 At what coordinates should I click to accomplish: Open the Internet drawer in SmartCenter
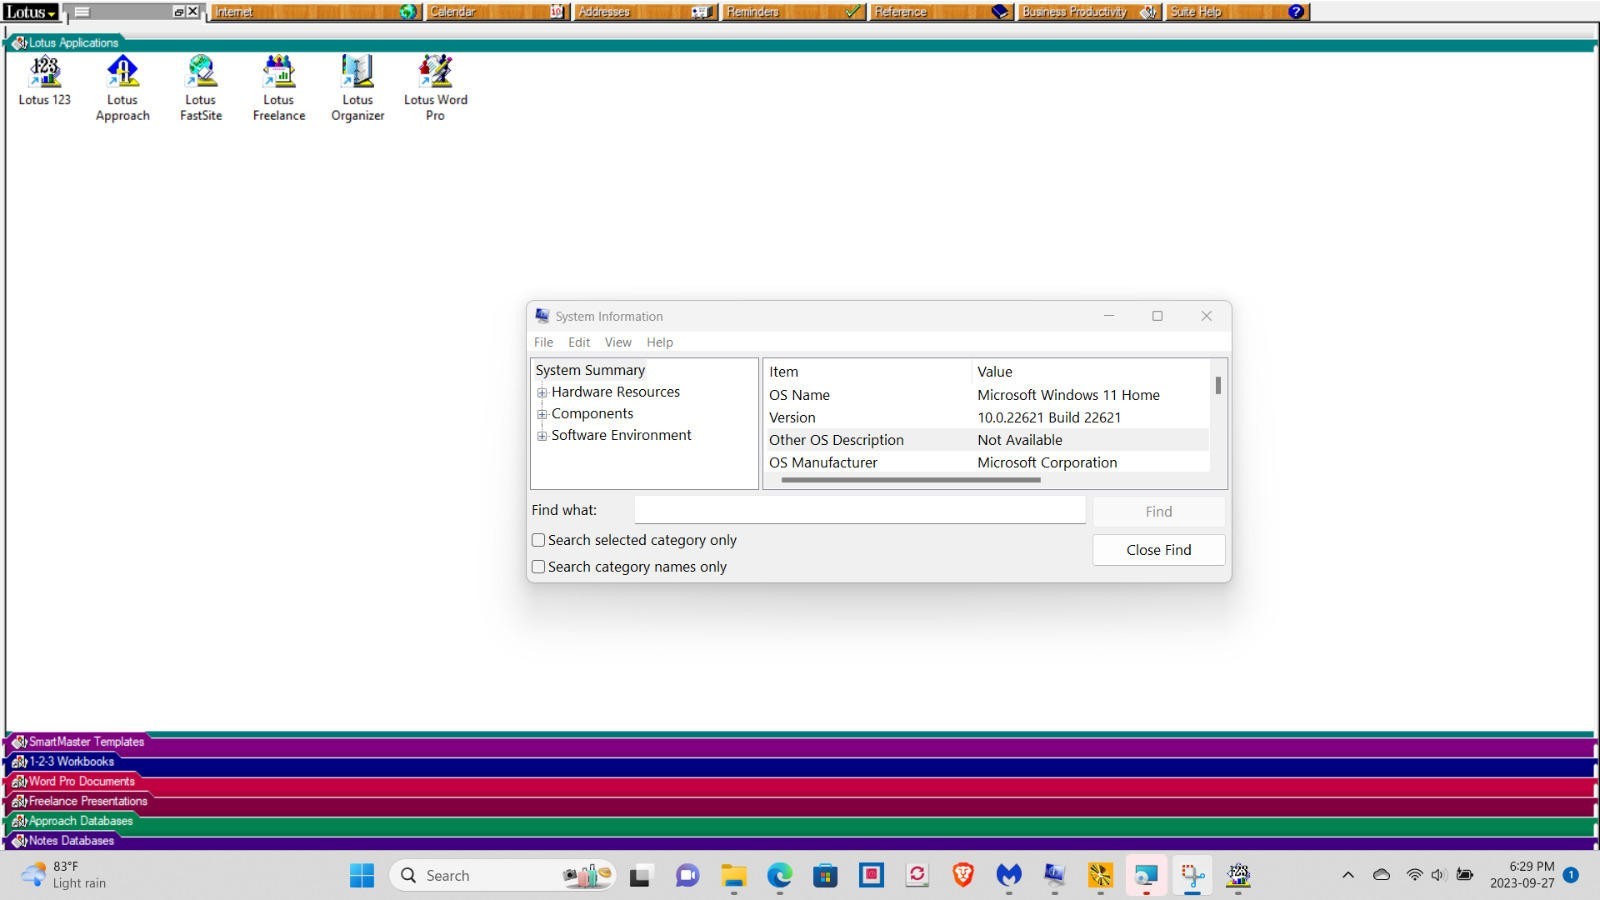tap(316, 12)
